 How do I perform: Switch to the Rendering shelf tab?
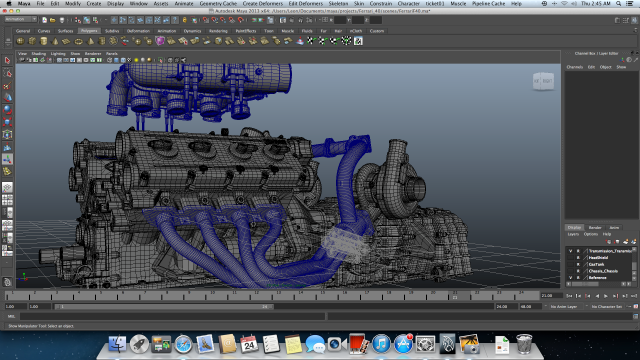[x=218, y=31]
